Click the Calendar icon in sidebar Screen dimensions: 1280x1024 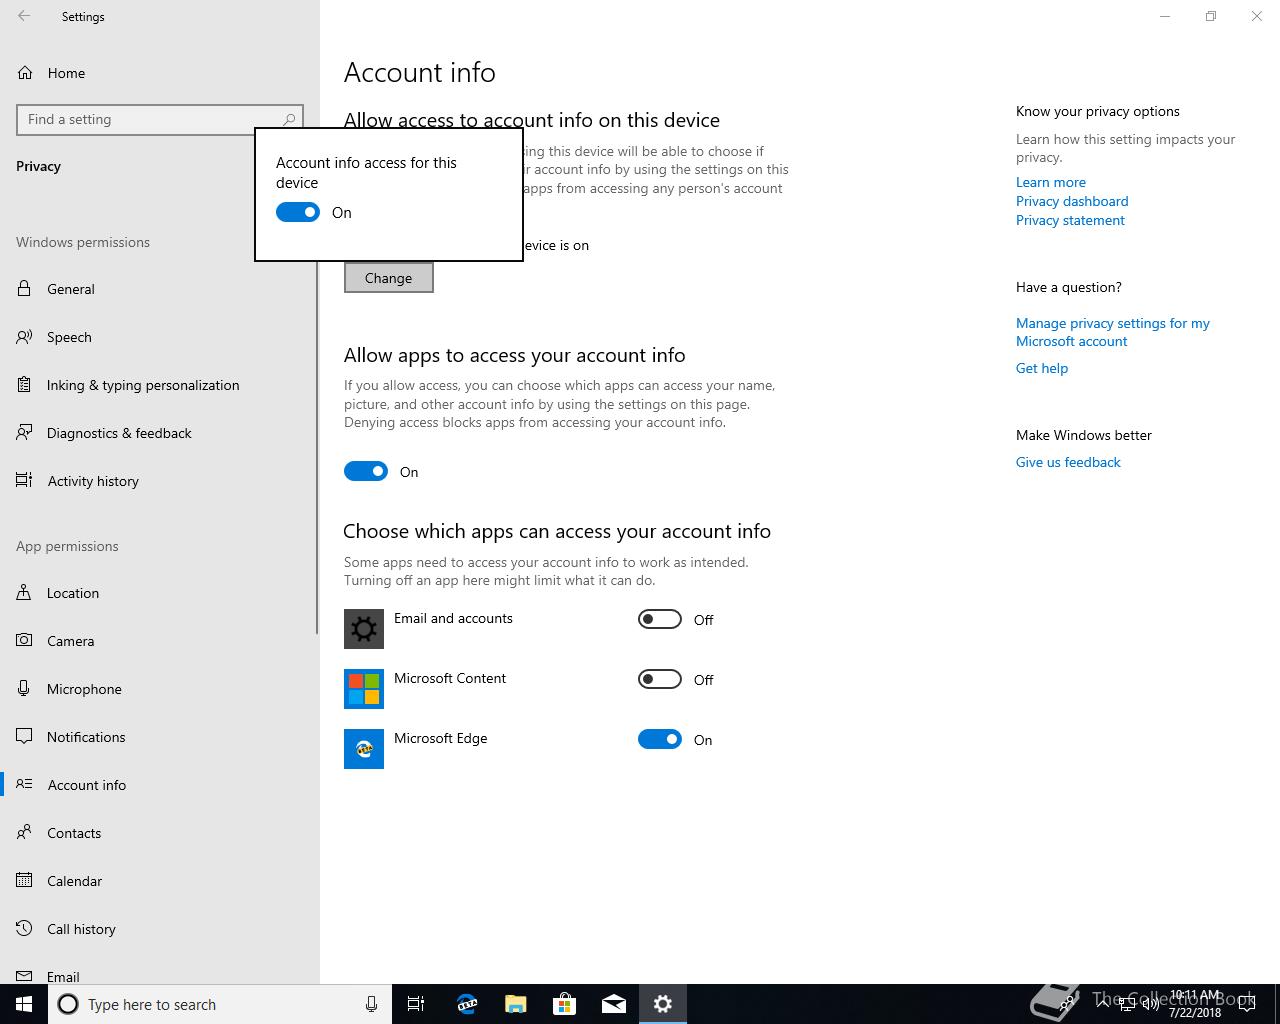tap(24, 881)
